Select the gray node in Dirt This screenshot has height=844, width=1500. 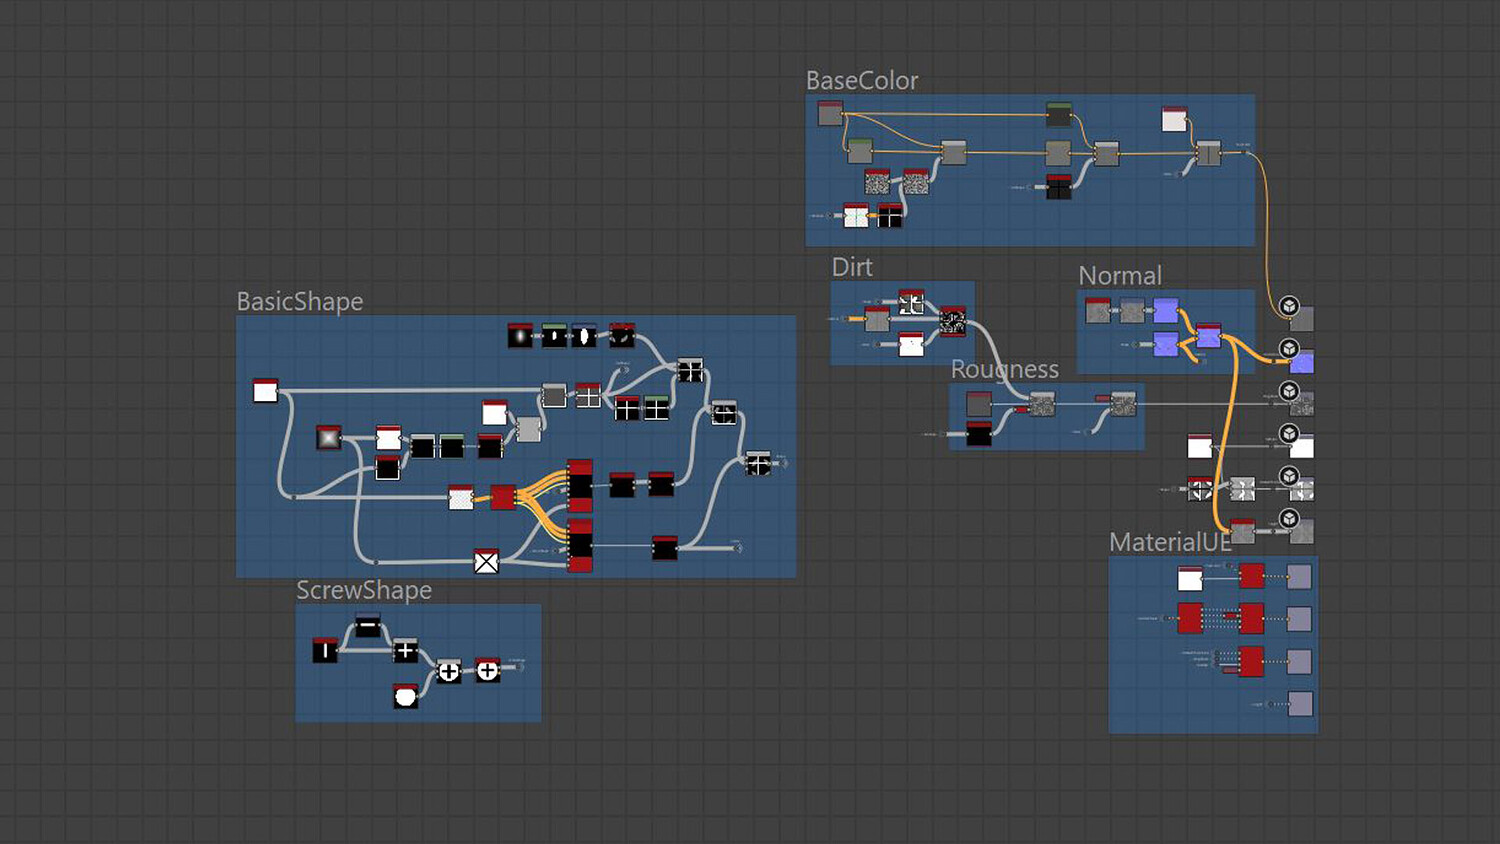(x=877, y=319)
